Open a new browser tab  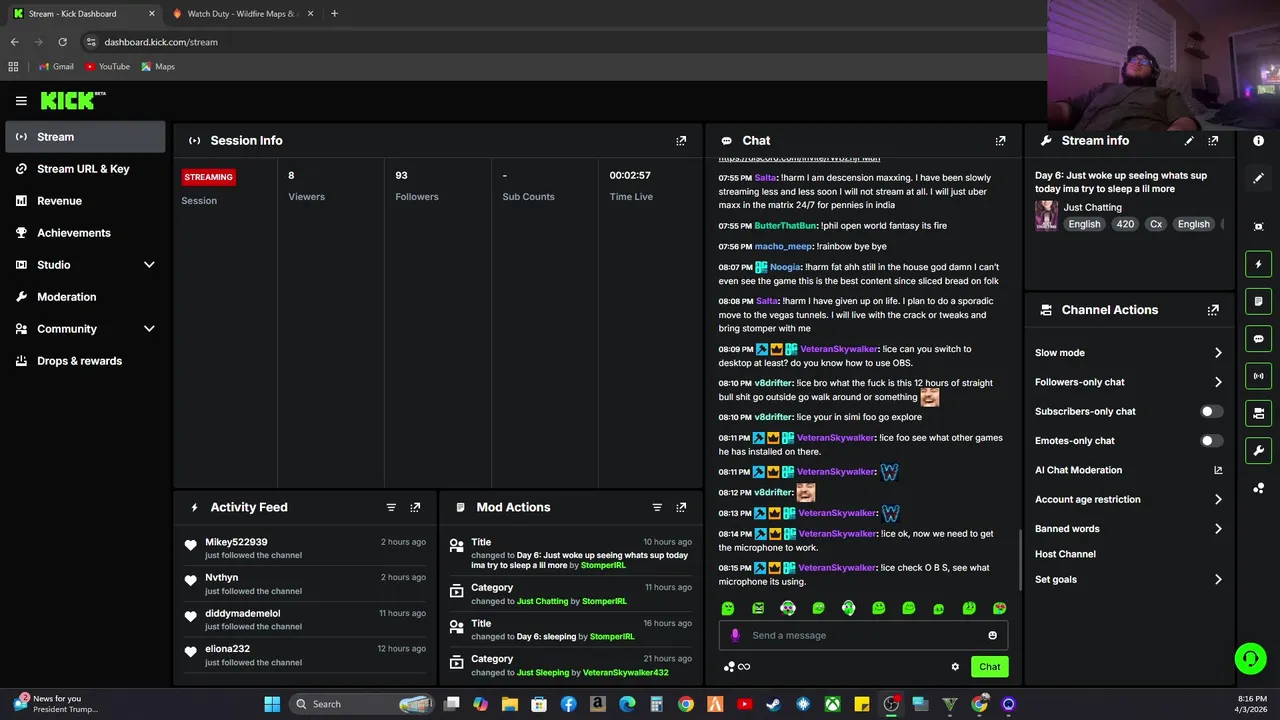(334, 14)
